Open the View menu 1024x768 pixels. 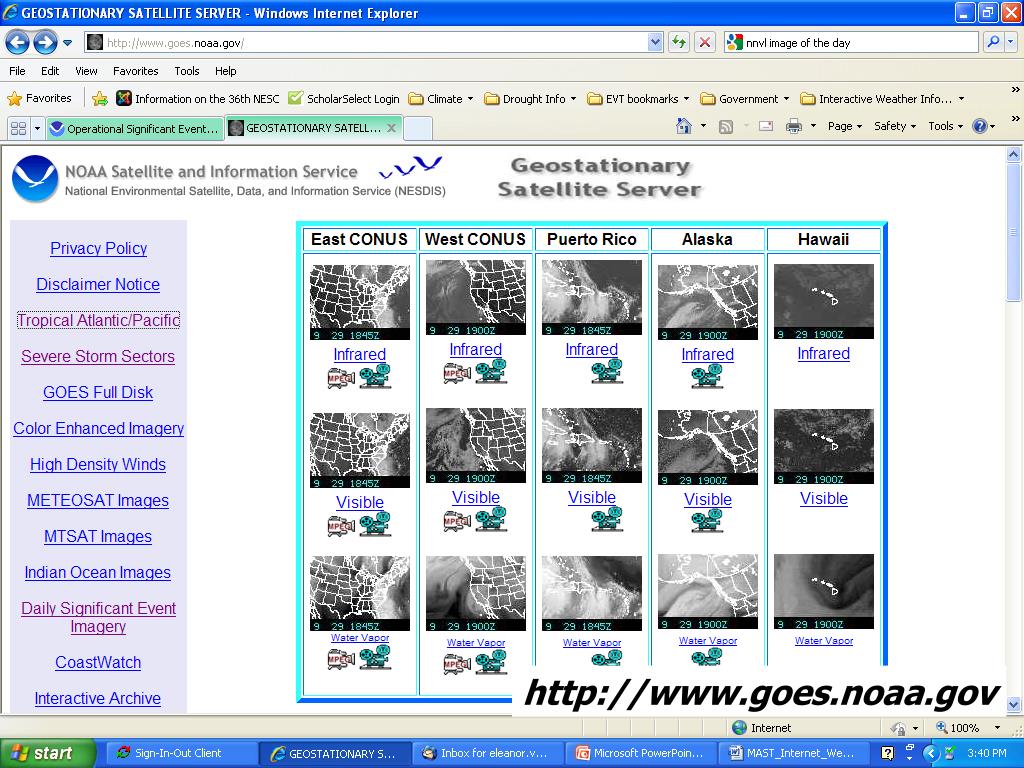86,71
